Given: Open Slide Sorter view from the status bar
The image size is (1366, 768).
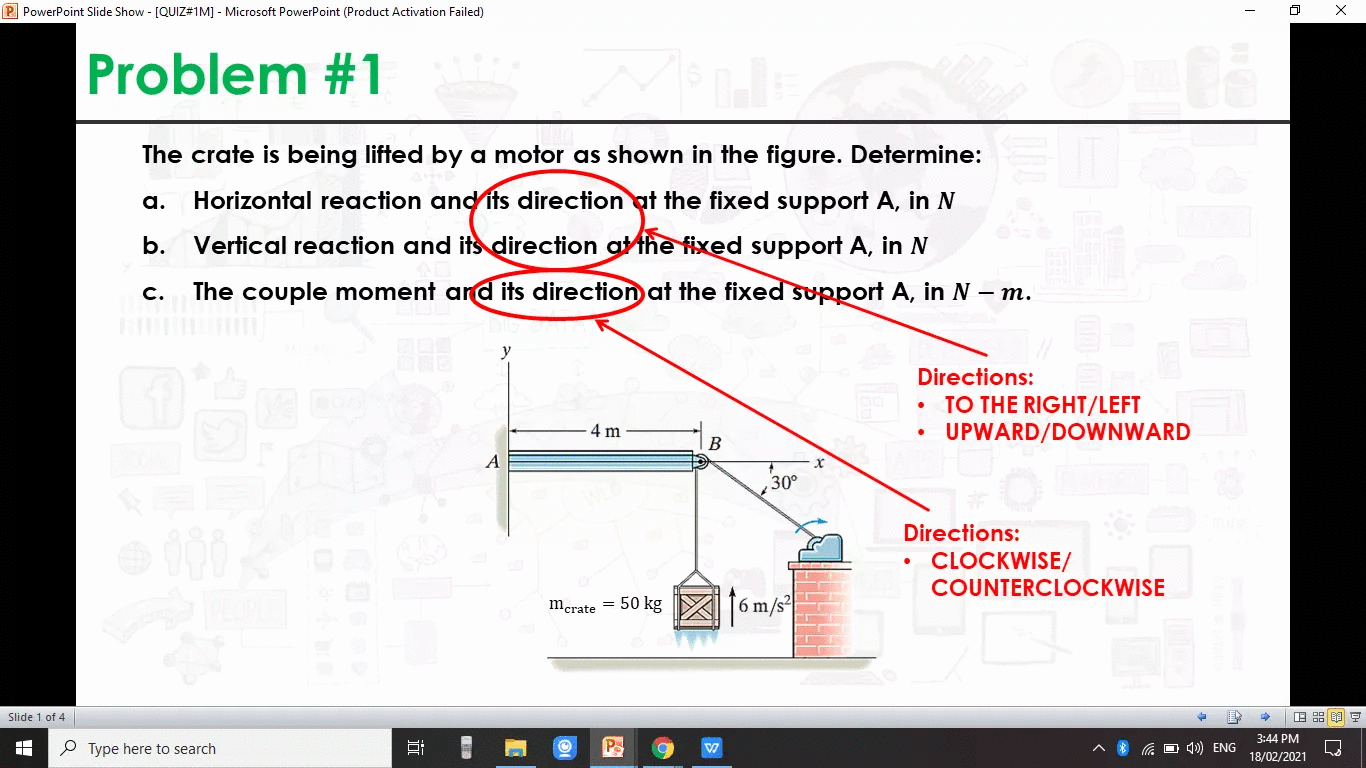Looking at the screenshot, I should (1319, 717).
